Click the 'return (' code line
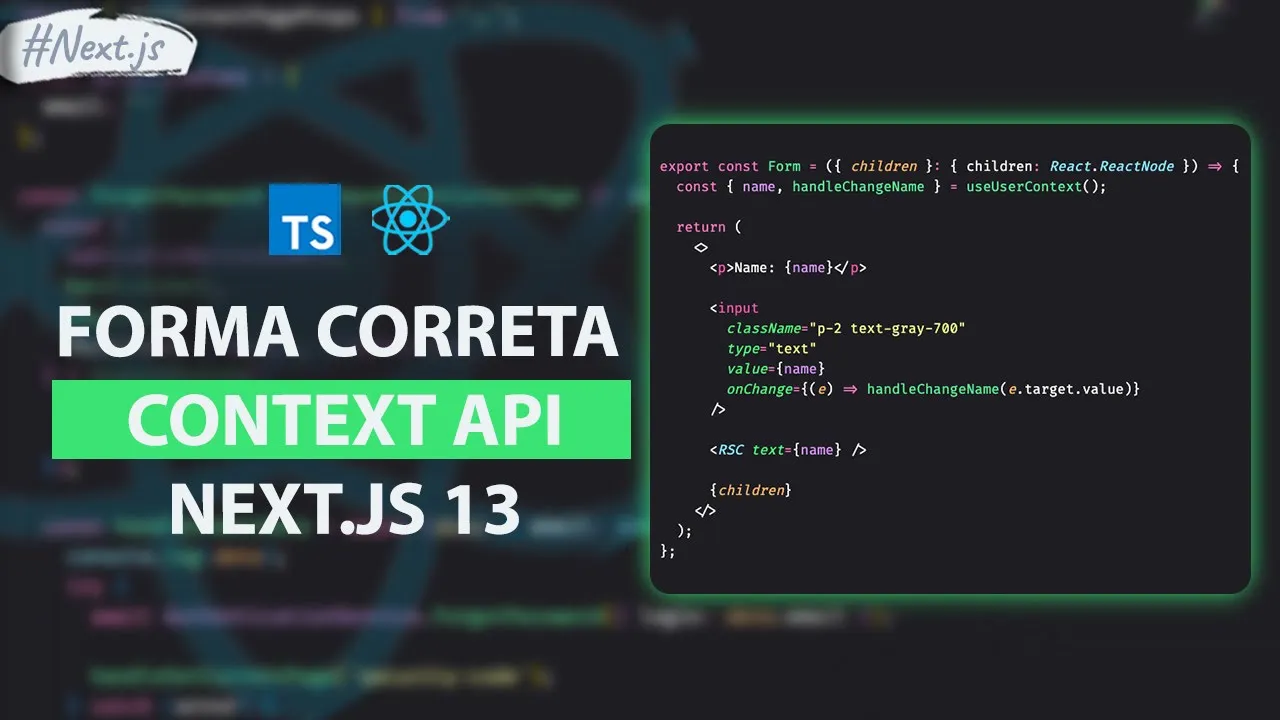The width and height of the screenshot is (1280, 720). pos(708,227)
